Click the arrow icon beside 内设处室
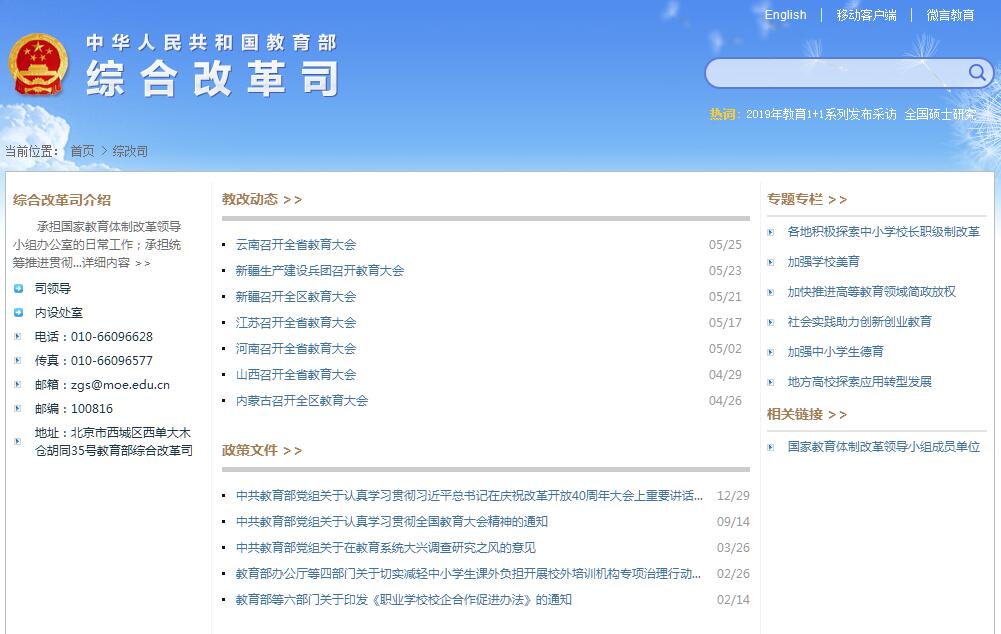 tap(18, 313)
